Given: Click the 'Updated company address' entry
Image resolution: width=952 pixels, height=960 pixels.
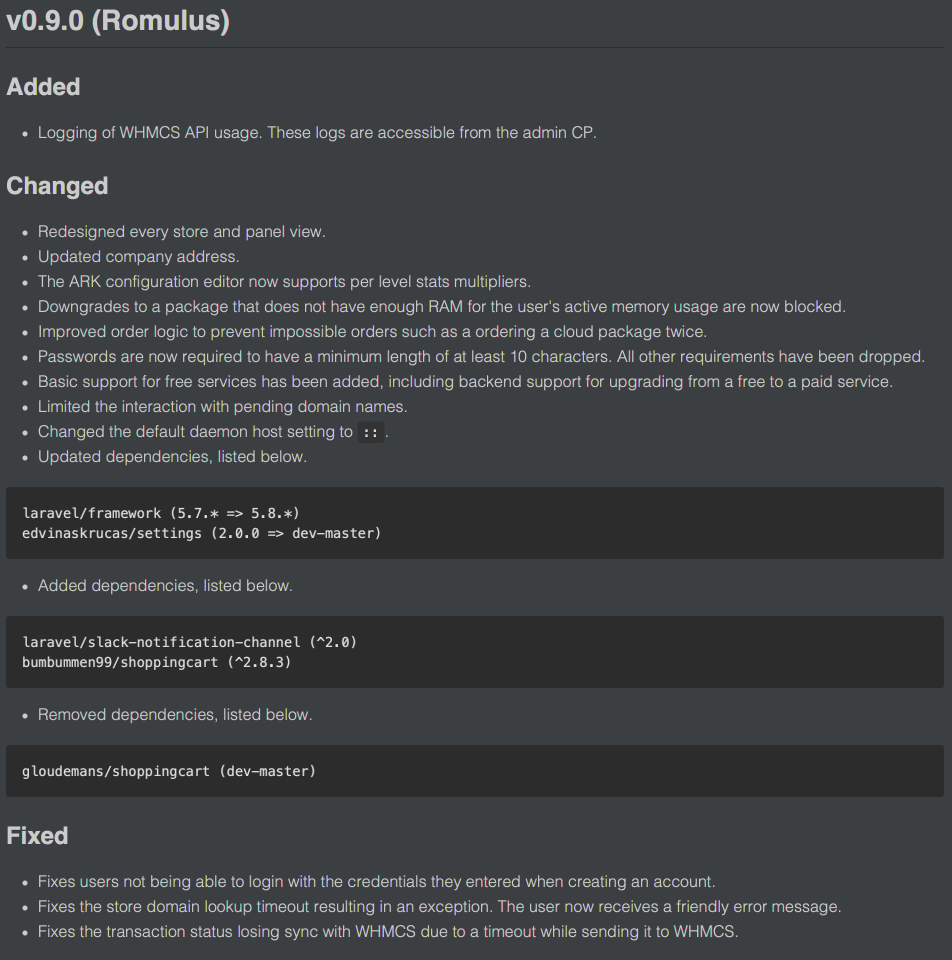Looking at the screenshot, I should click(138, 257).
